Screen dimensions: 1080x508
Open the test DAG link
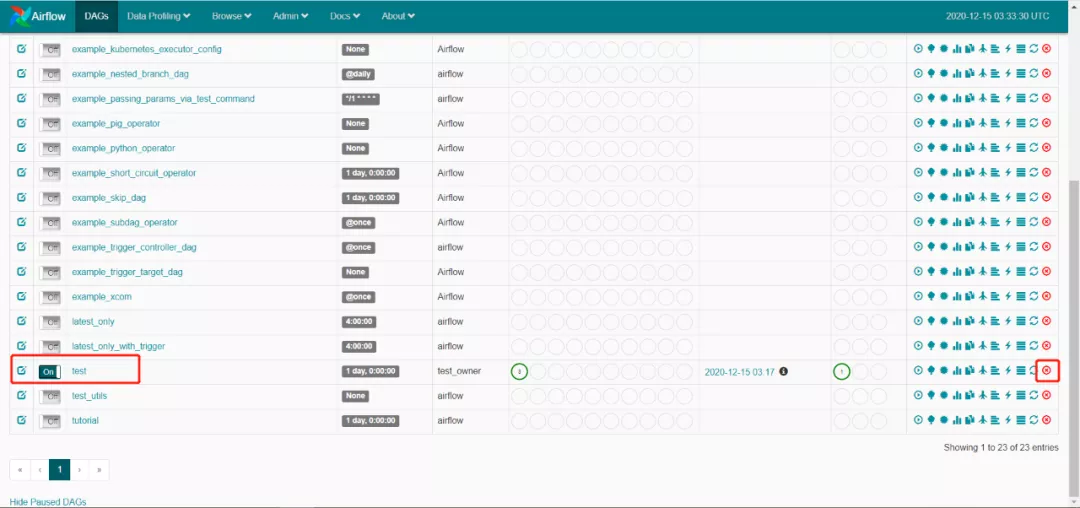[79, 371]
